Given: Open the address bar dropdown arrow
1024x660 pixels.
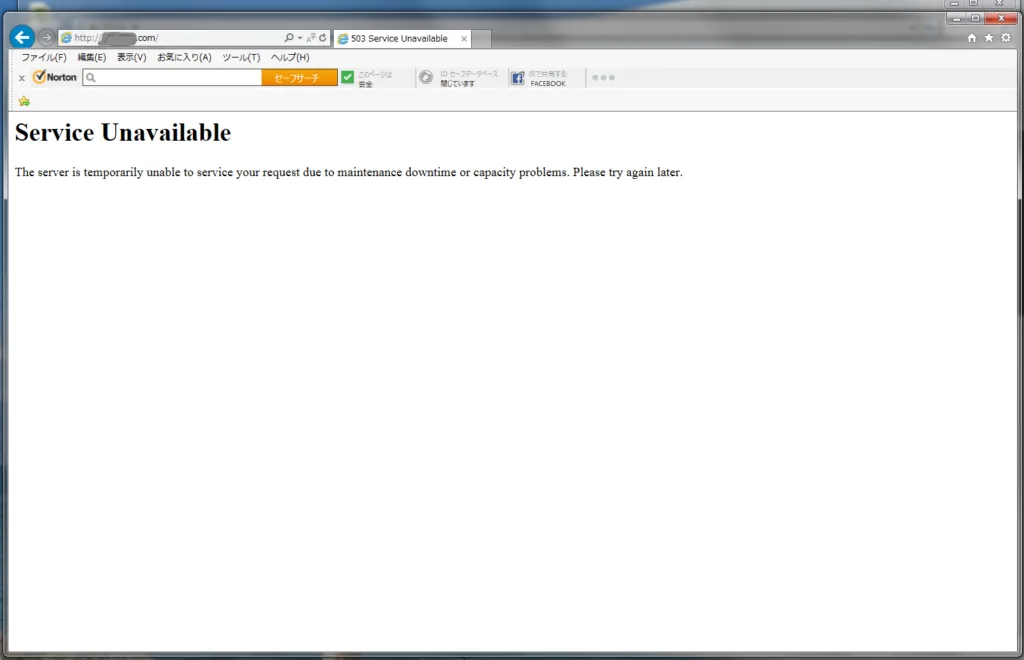Looking at the screenshot, I should pos(300,38).
